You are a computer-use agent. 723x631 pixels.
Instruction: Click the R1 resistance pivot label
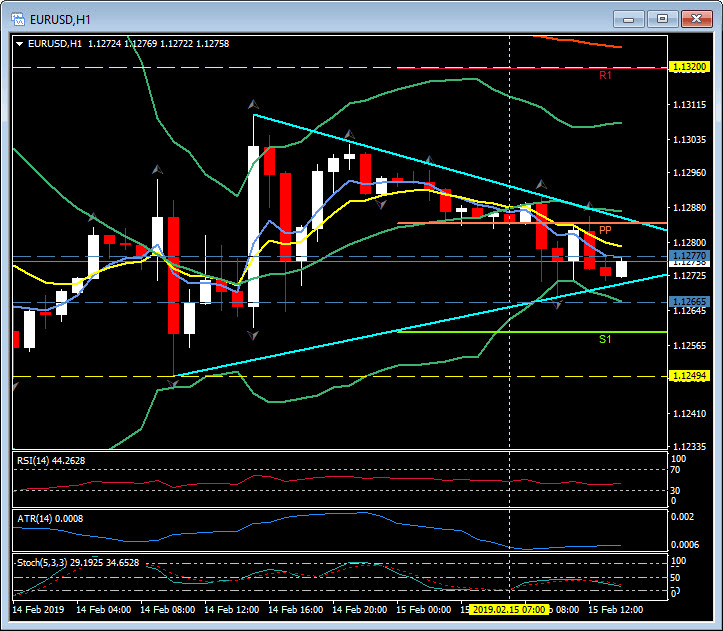coord(605,76)
